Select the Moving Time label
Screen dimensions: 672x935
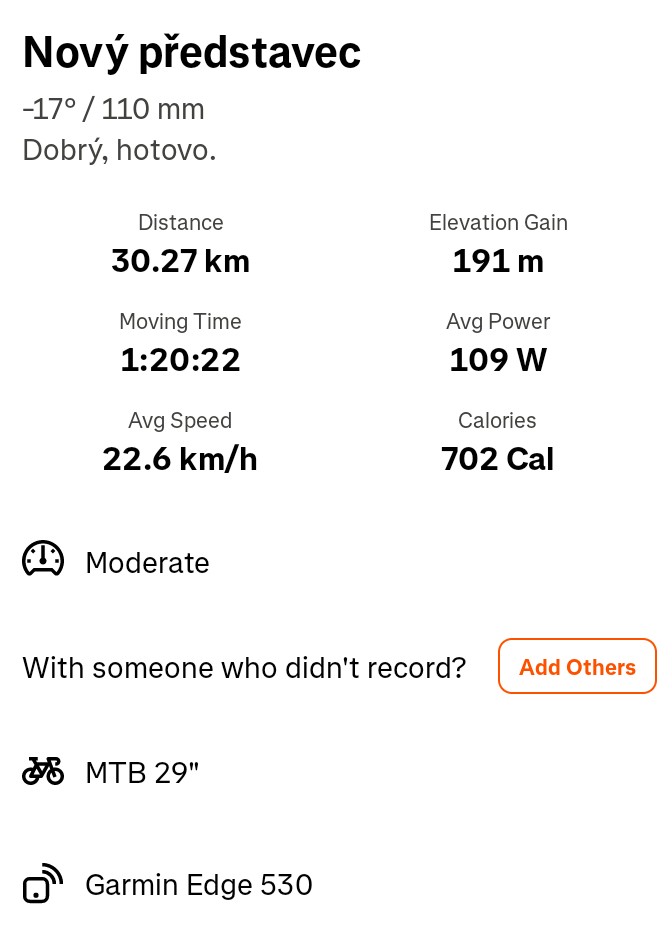(x=180, y=321)
